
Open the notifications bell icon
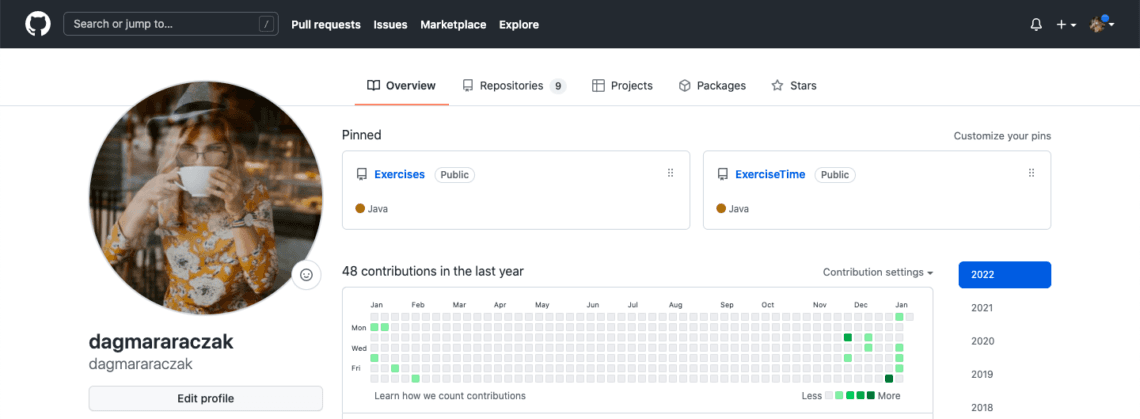pos(1036,24)
